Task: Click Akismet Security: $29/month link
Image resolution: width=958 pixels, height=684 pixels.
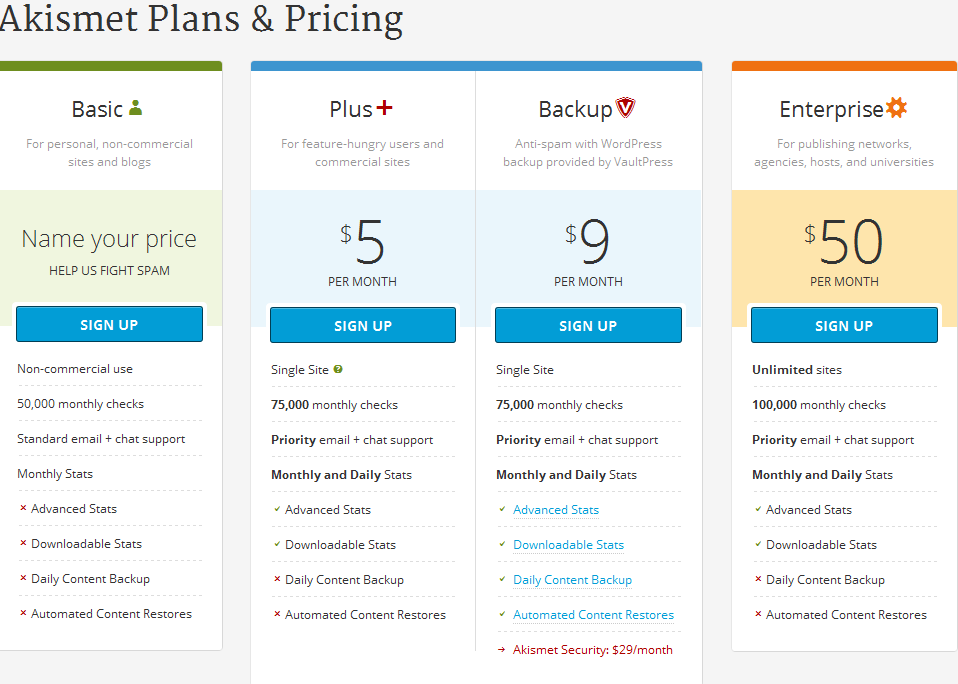Action: coord(593,650)
